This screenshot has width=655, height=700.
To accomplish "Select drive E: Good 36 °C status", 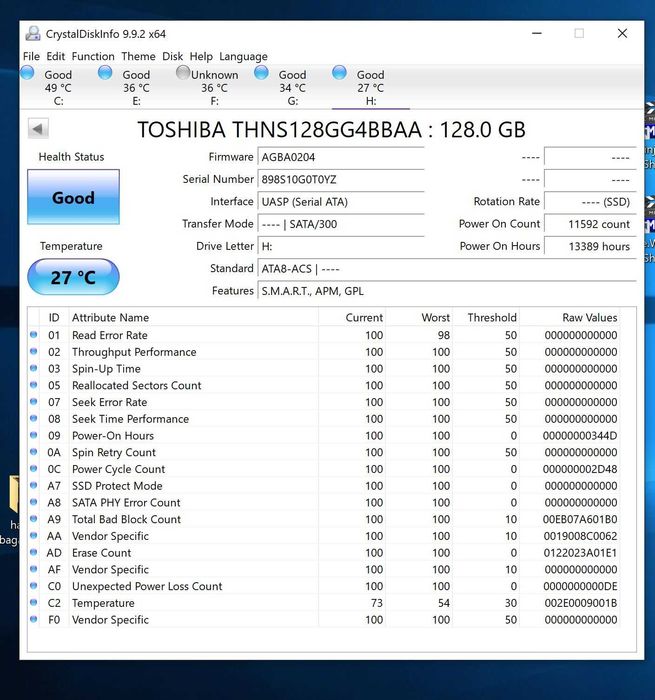I will pos(136,88).
